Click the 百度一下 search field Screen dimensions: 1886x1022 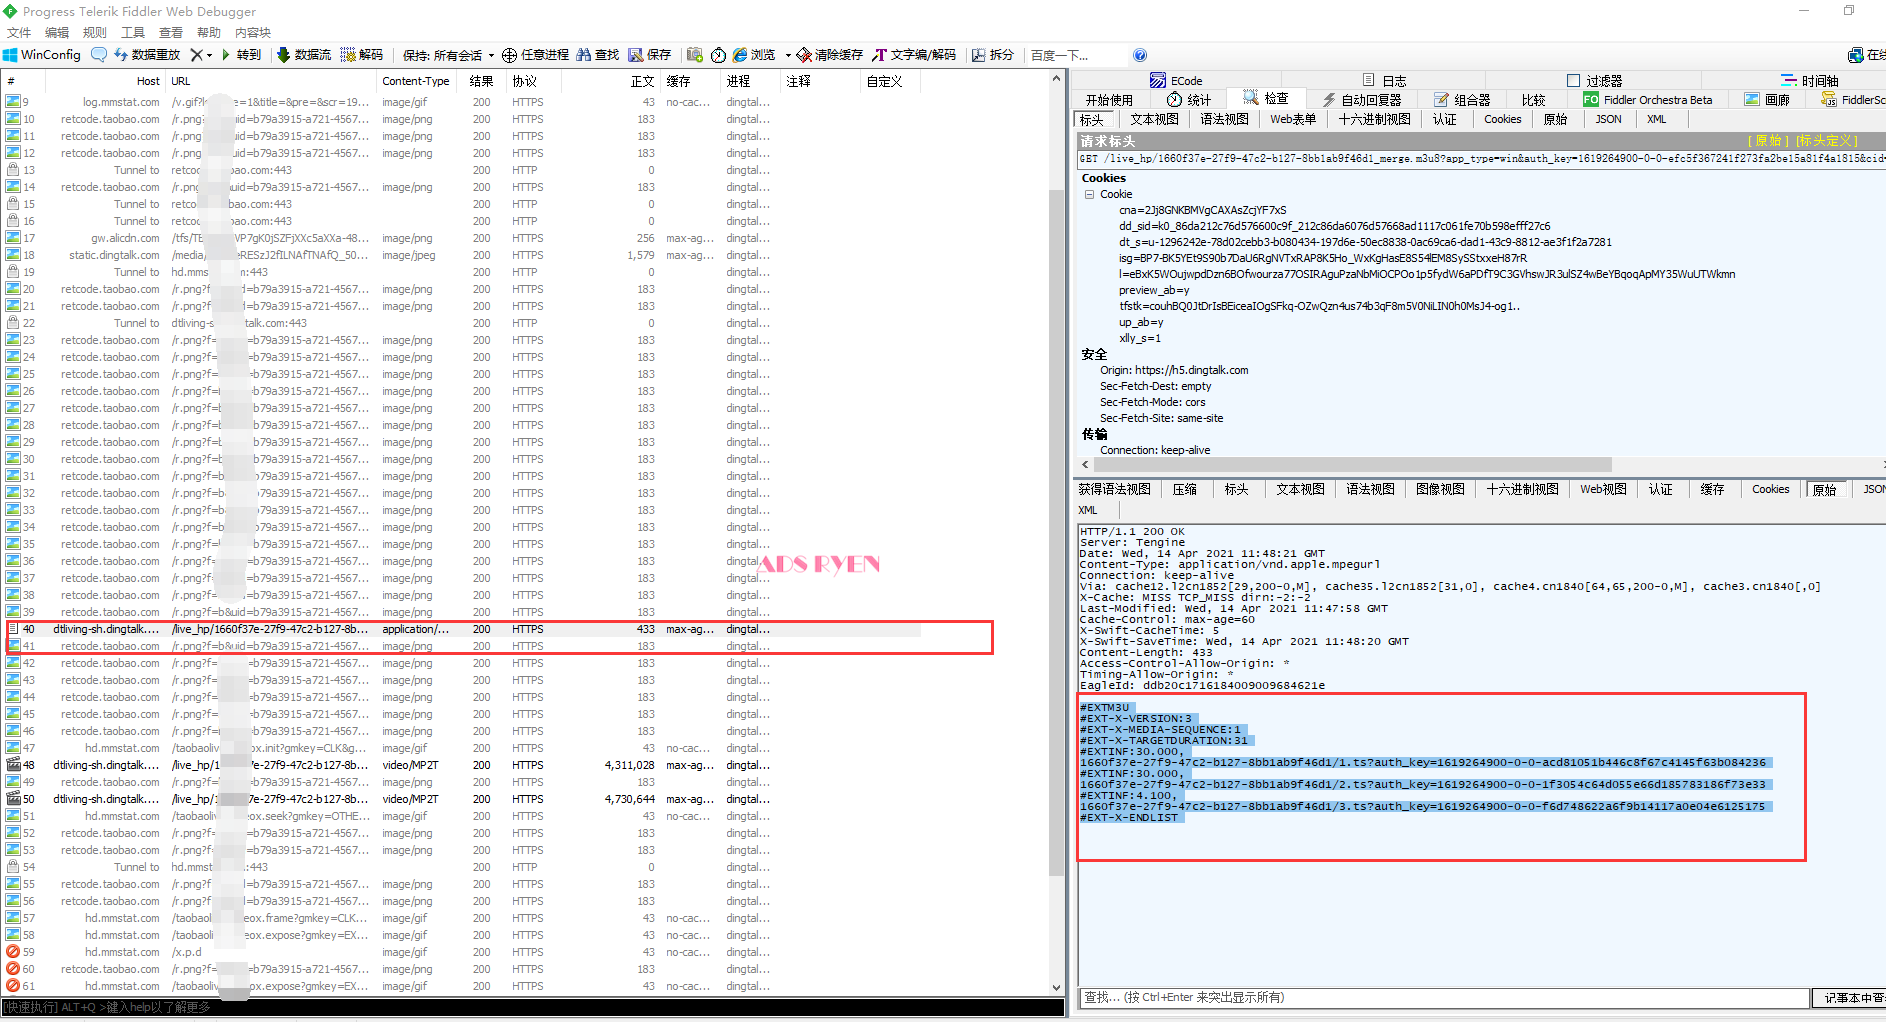click(x=1076, y=55)
